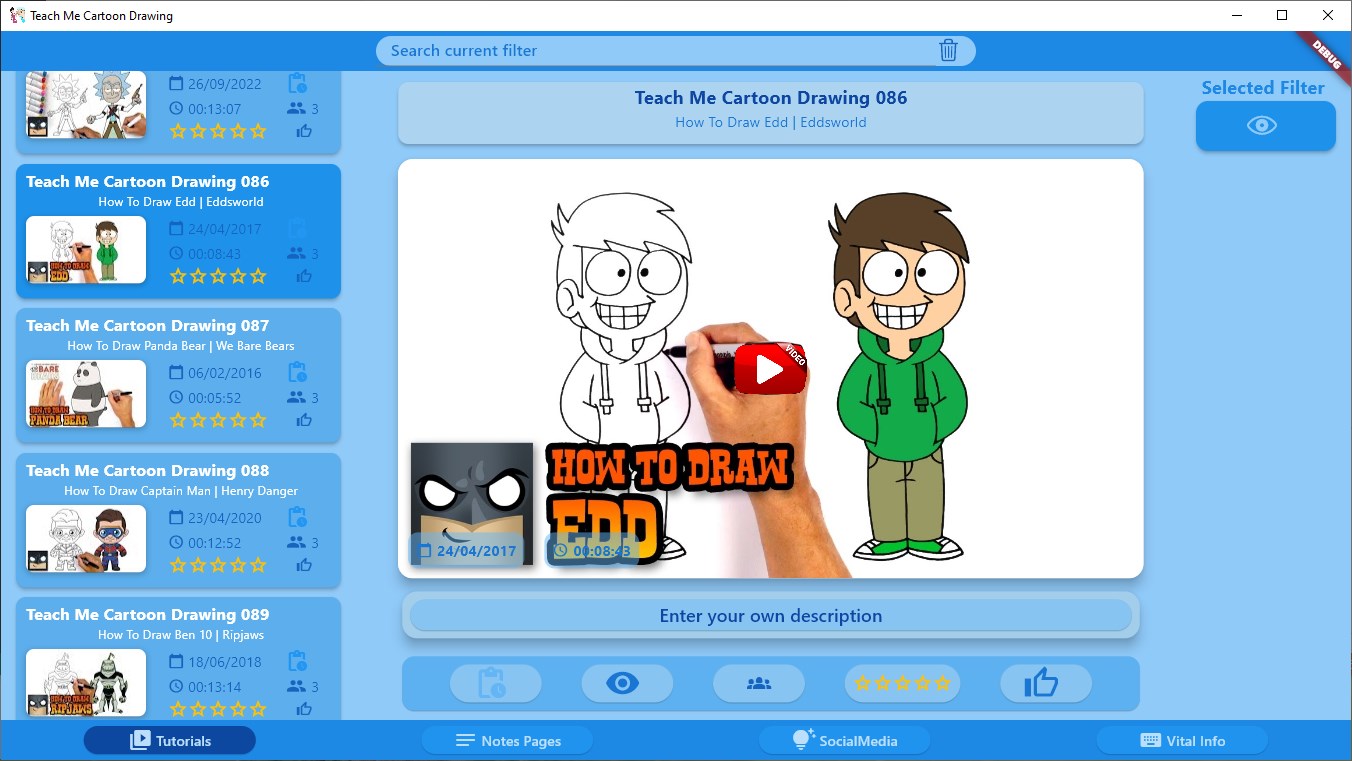Click the people button below the description field

pyautogui.click(x=759, y=684)
